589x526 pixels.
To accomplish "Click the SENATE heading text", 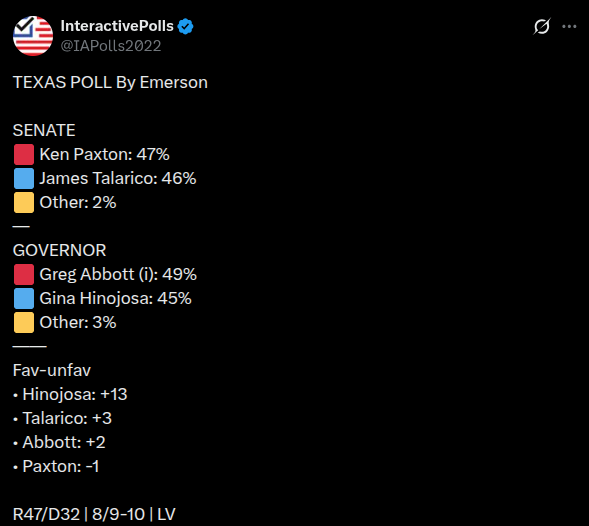I will tap(44, 130).
